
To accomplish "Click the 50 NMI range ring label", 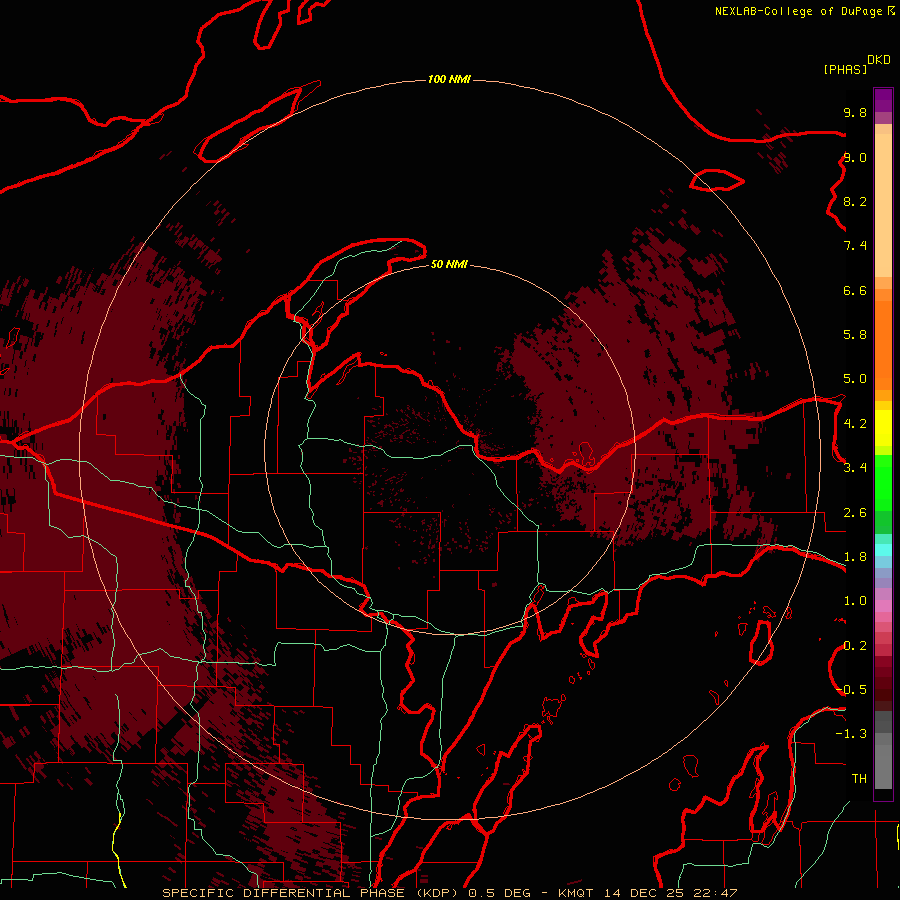I will point(449,264).
